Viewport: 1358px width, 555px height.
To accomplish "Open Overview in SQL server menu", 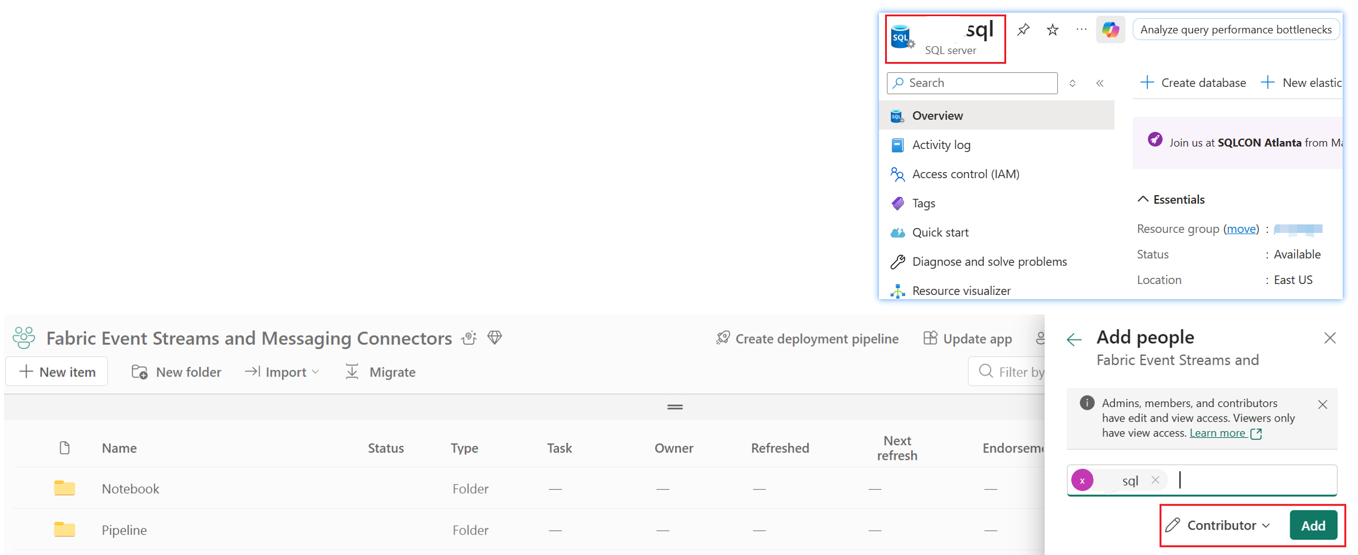I will (997, 116).
